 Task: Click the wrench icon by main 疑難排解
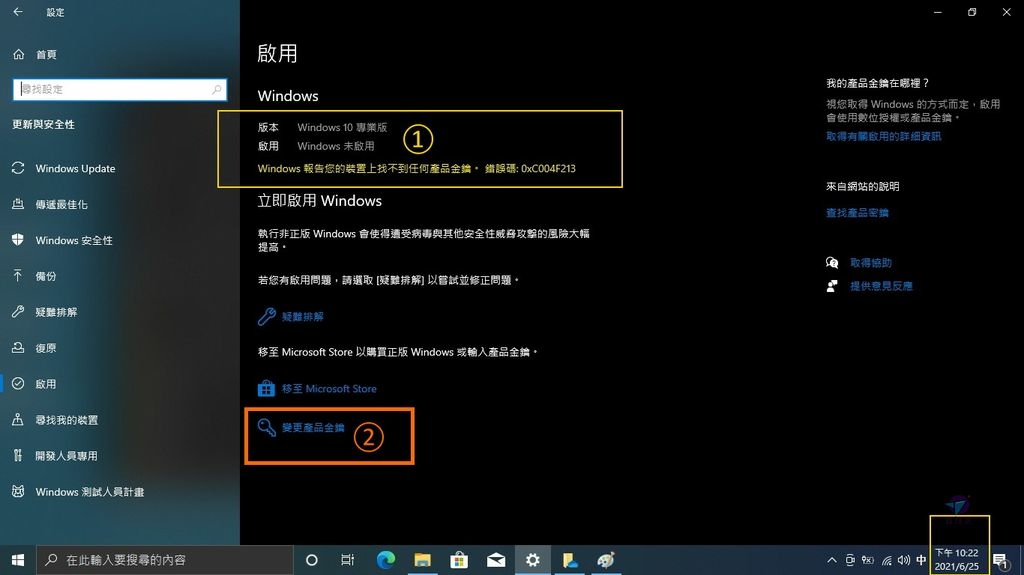(x=266, y=317)
